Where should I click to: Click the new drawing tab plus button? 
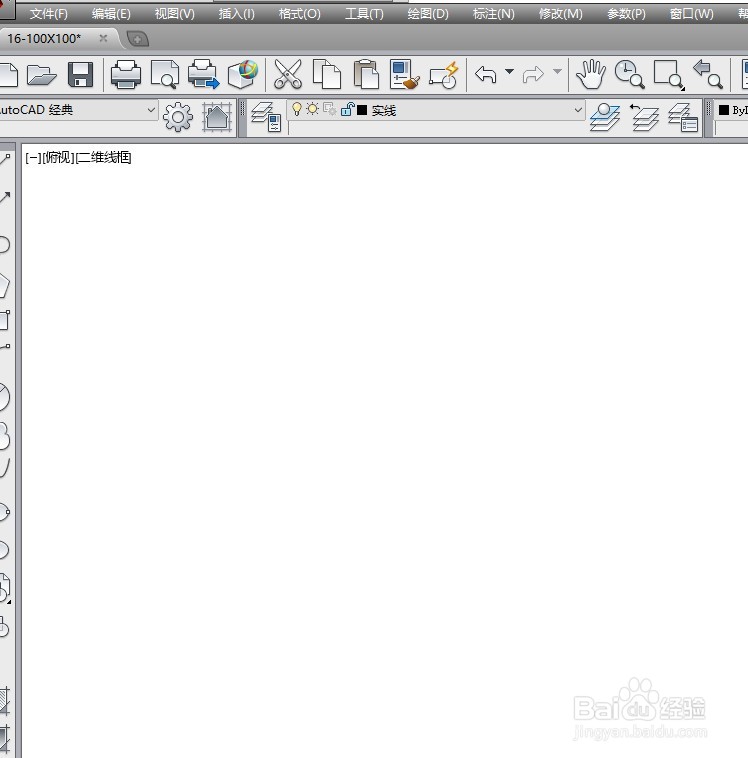click(x=137, y=39)
